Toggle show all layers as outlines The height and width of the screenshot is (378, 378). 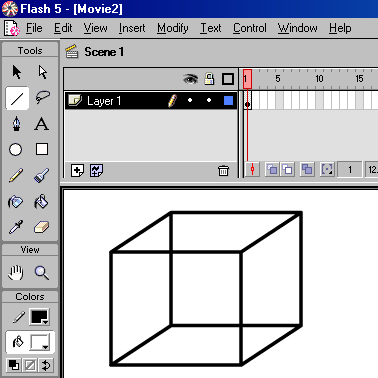pos(228,79)
